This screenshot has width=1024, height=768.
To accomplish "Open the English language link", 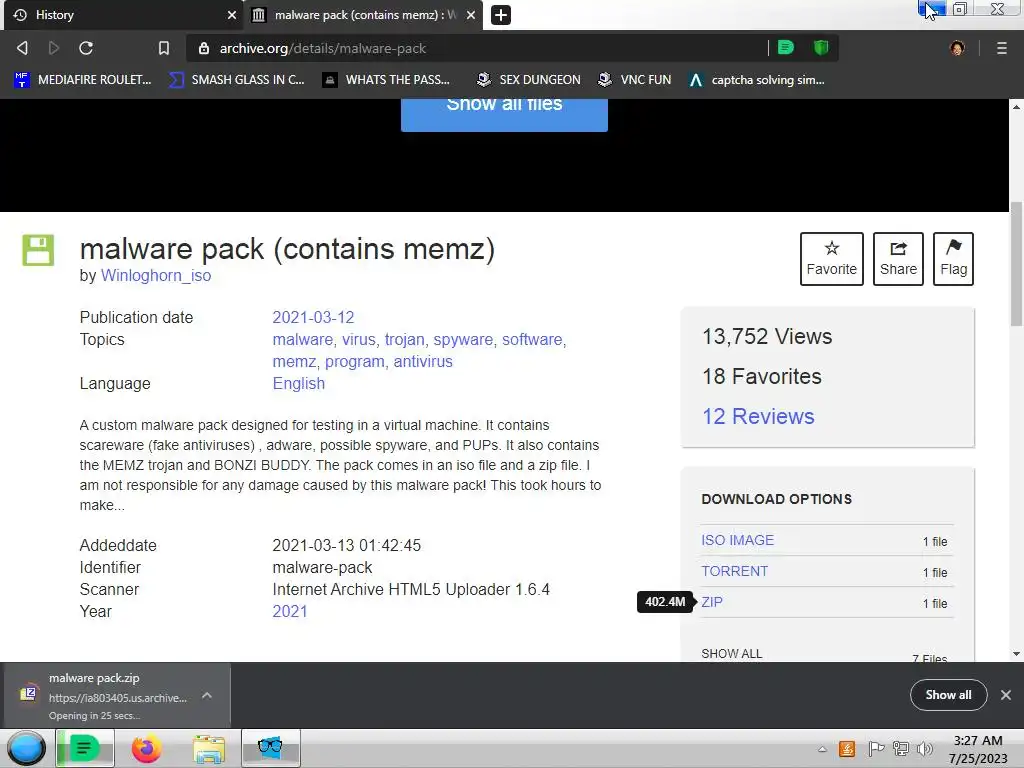I will pyautogui.click(x=298, y=383).
